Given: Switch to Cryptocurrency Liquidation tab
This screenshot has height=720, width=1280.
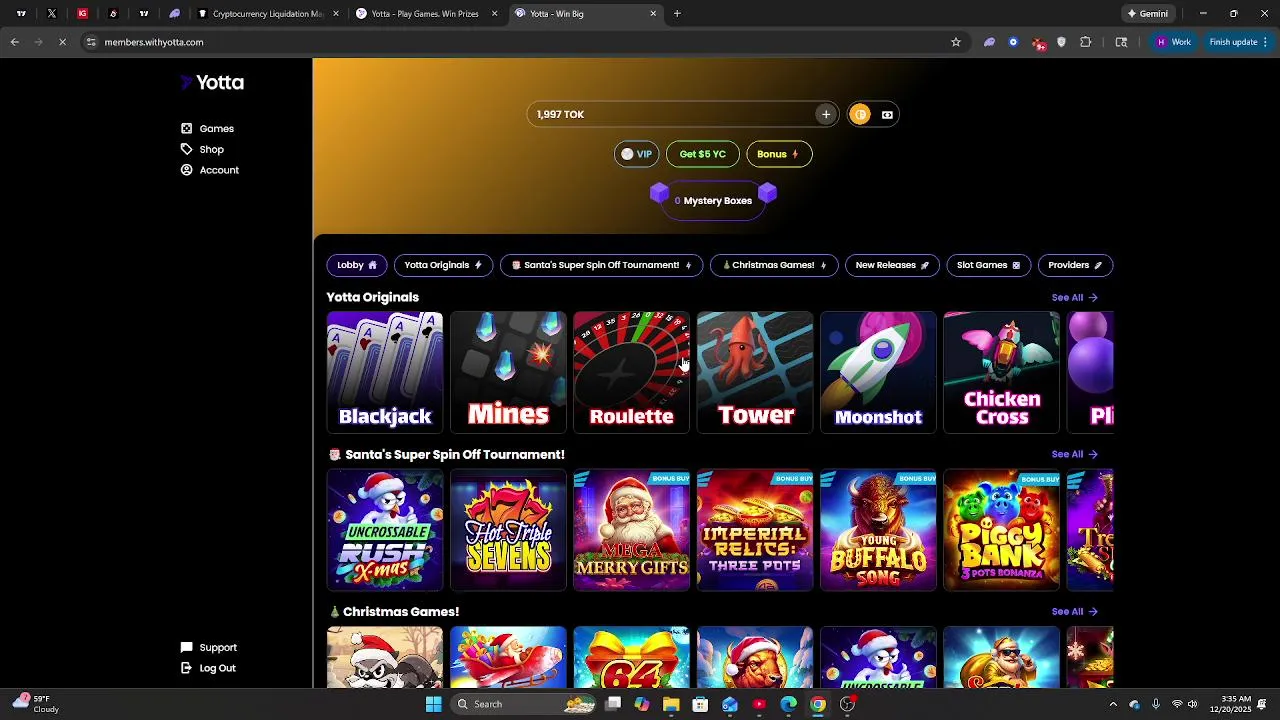Looking at the screenshot, I should click(x=268, y=14).
